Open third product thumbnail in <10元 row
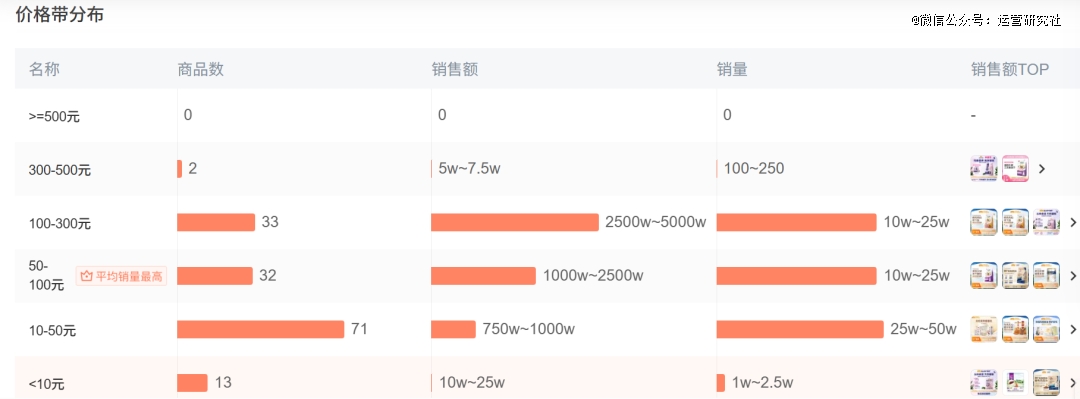Image resolution: width=1080 pixels, height=399 pixels. (1046, 382)
